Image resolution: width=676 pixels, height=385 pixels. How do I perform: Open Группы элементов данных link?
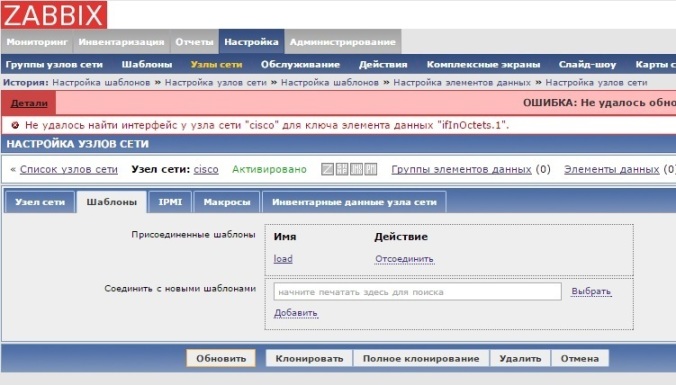pos(461,169)
